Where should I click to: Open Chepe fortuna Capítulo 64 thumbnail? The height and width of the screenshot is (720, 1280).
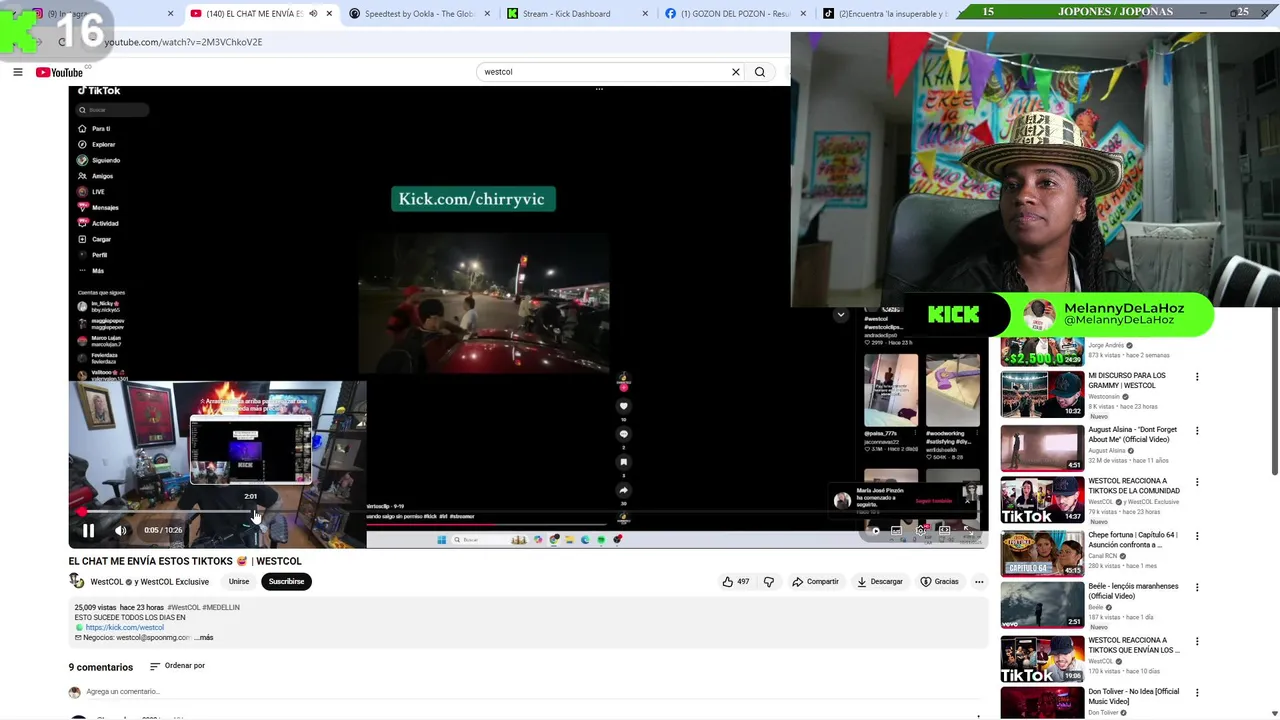1042,553
